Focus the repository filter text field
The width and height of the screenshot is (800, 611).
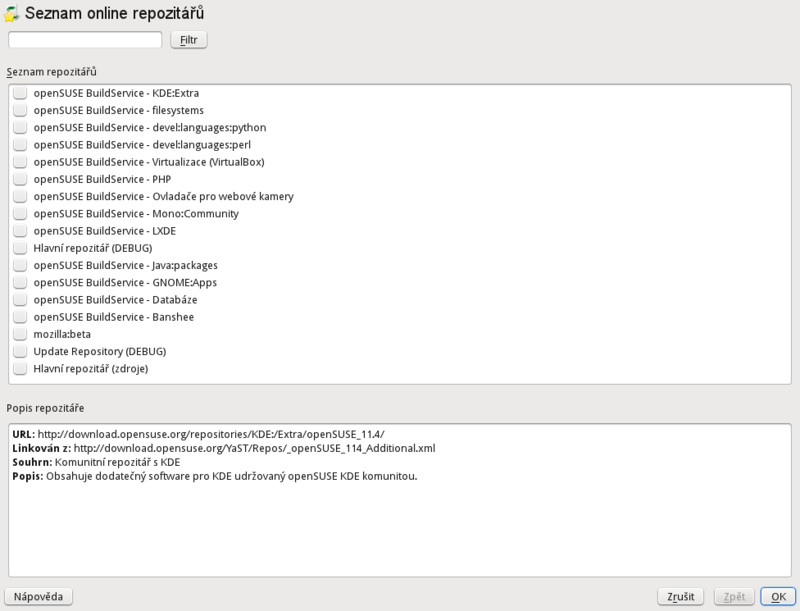point(85,40)
